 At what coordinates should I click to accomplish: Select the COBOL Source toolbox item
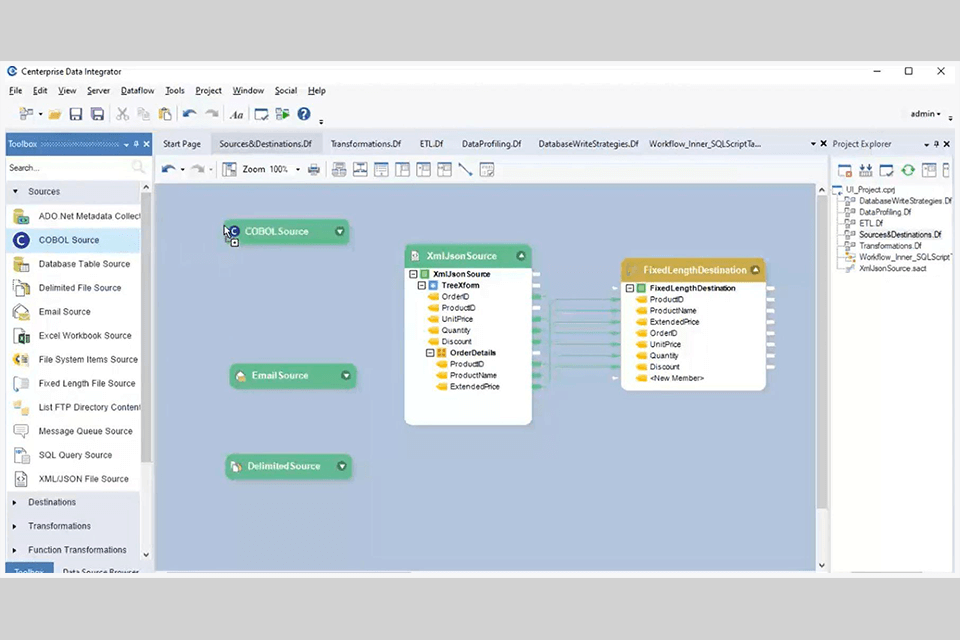(x=73, y=240)
